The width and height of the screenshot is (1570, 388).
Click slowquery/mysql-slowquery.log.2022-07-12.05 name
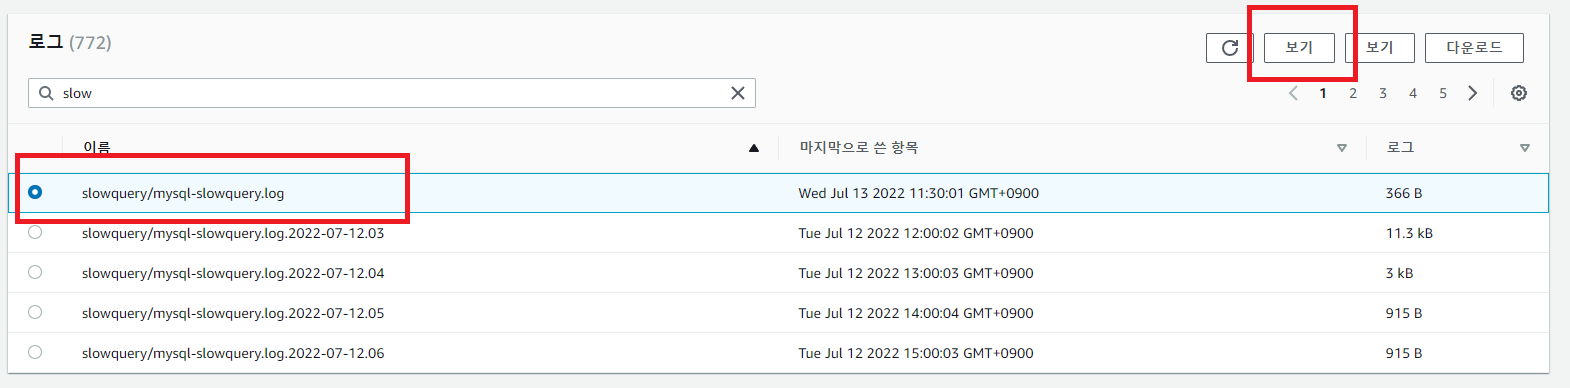[233, 313]
